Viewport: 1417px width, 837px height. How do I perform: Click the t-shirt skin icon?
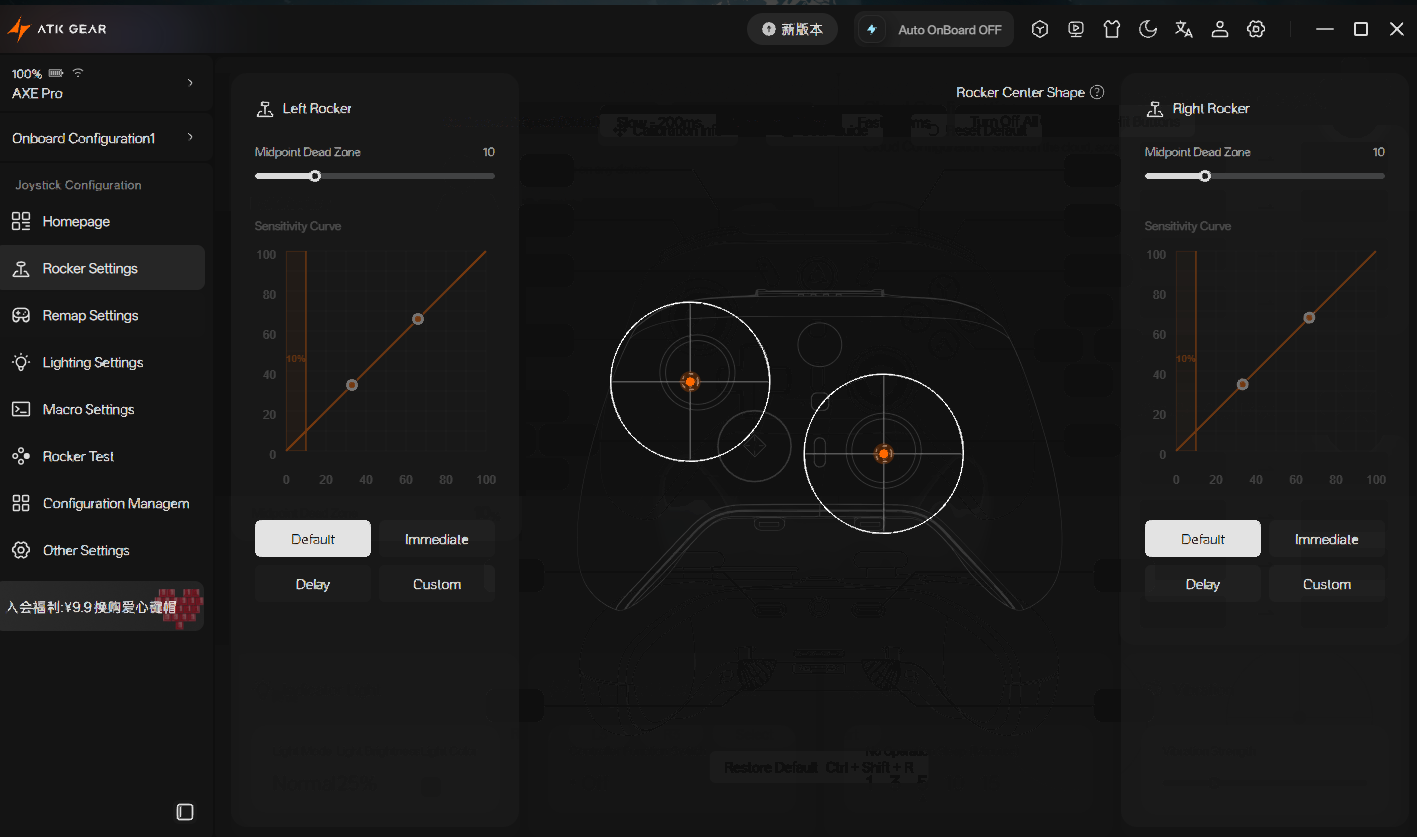tap(1112, 29)
